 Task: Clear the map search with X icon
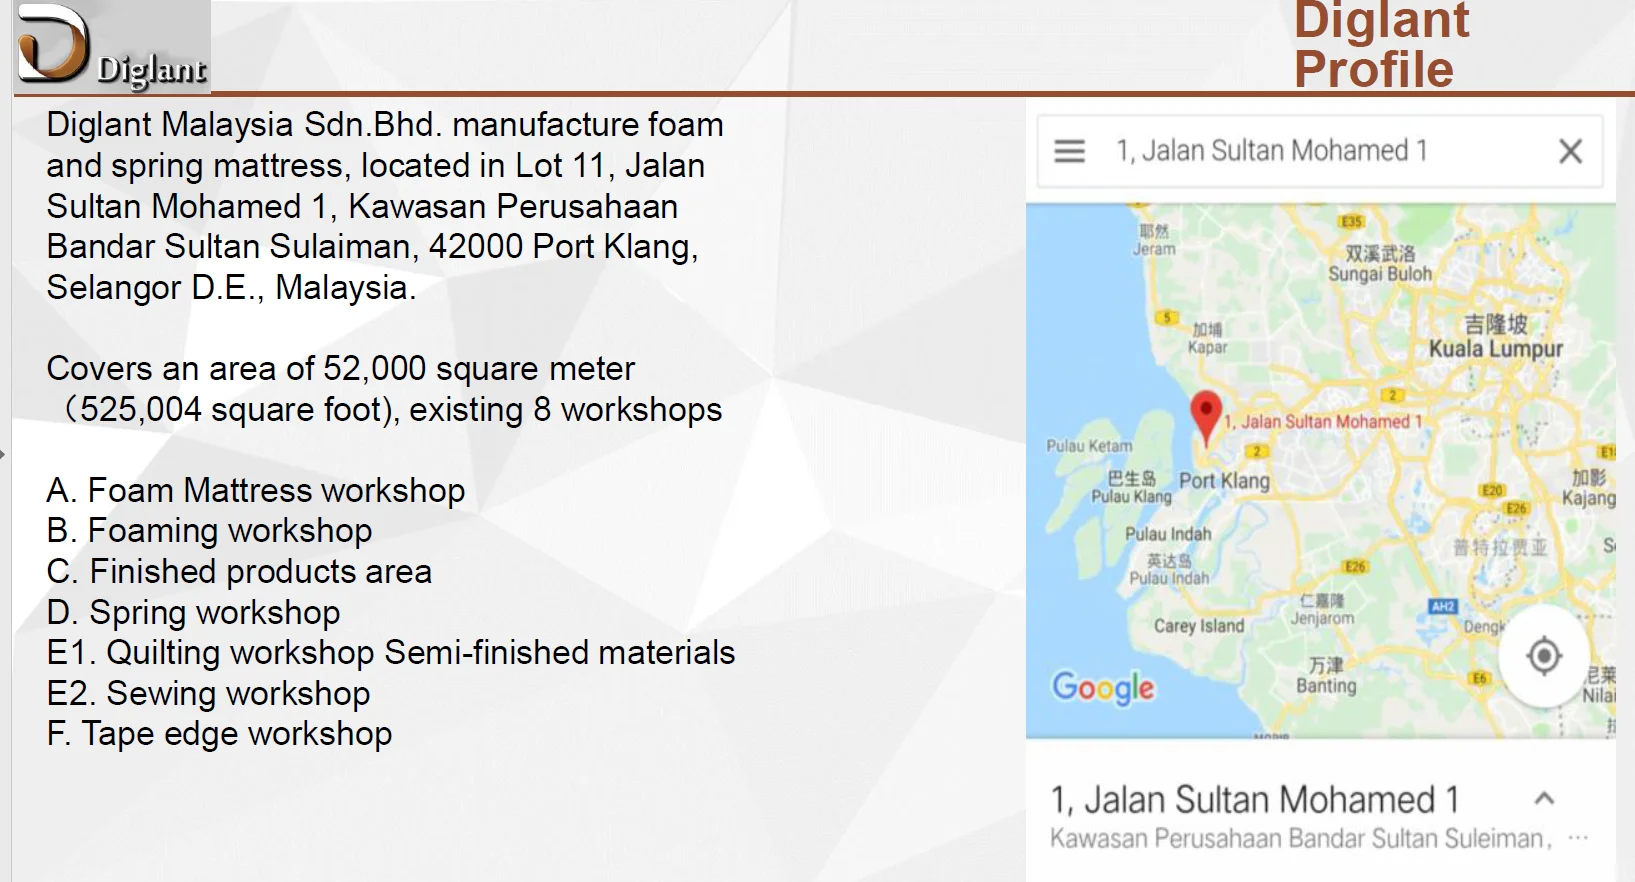tap(1570, 151)
